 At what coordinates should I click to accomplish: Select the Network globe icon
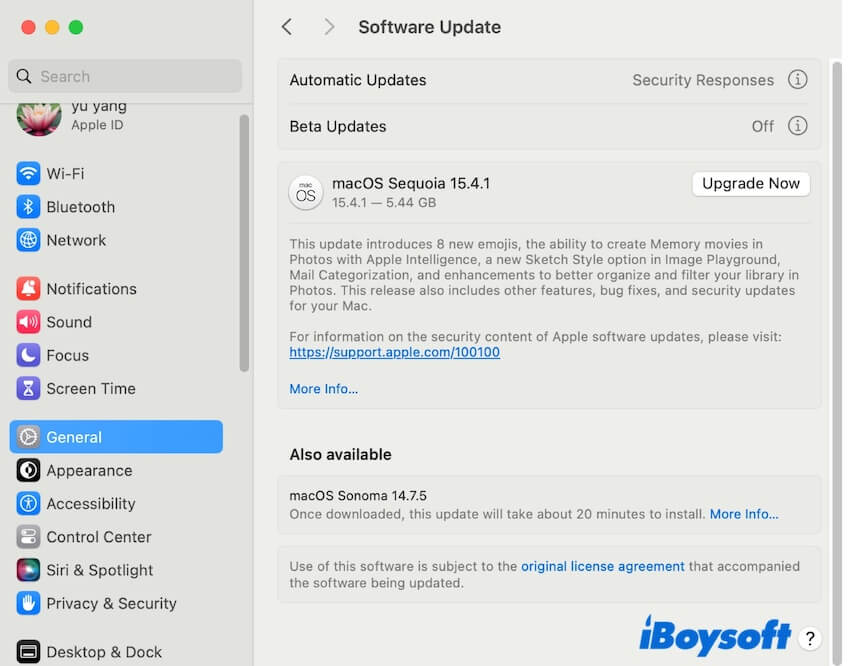pos(28,240)
